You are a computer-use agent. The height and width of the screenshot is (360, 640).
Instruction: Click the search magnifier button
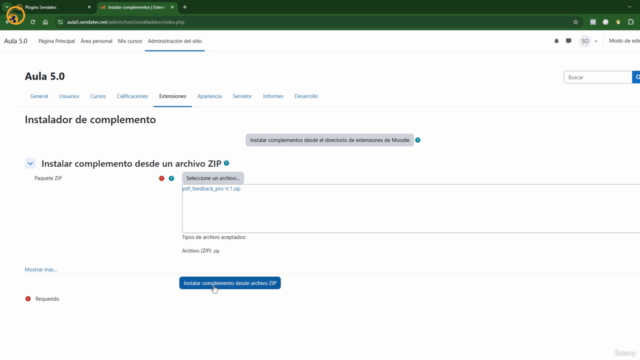tap(636, 77)
